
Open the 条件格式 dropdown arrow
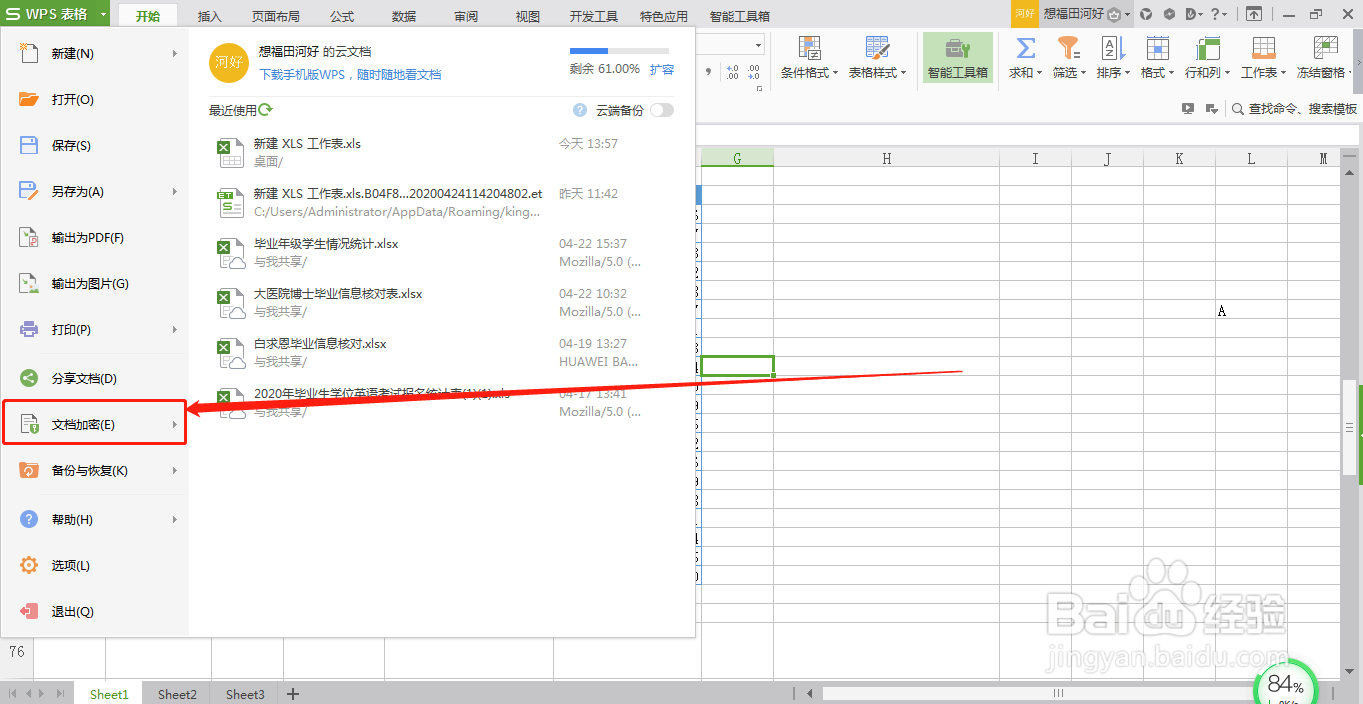point(836,73)
